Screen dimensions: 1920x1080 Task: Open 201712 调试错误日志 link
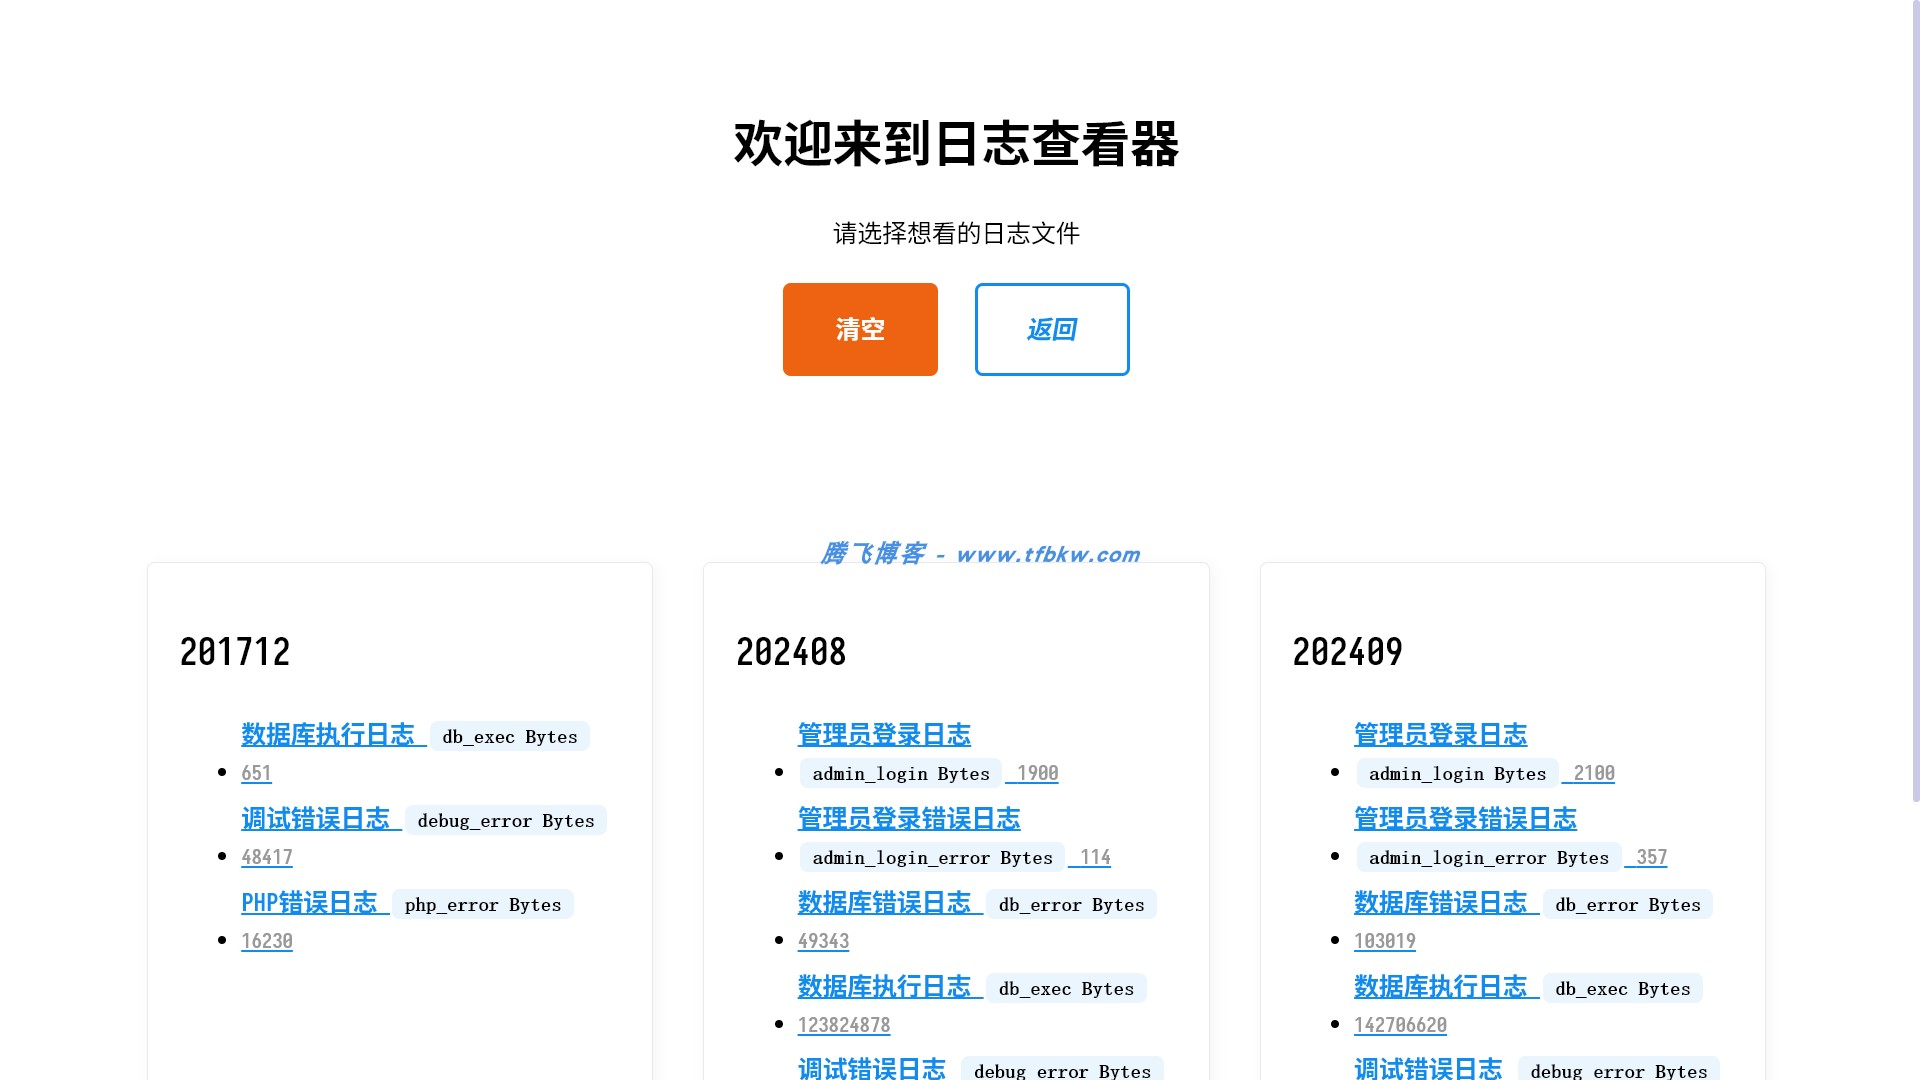pos(315,819)
